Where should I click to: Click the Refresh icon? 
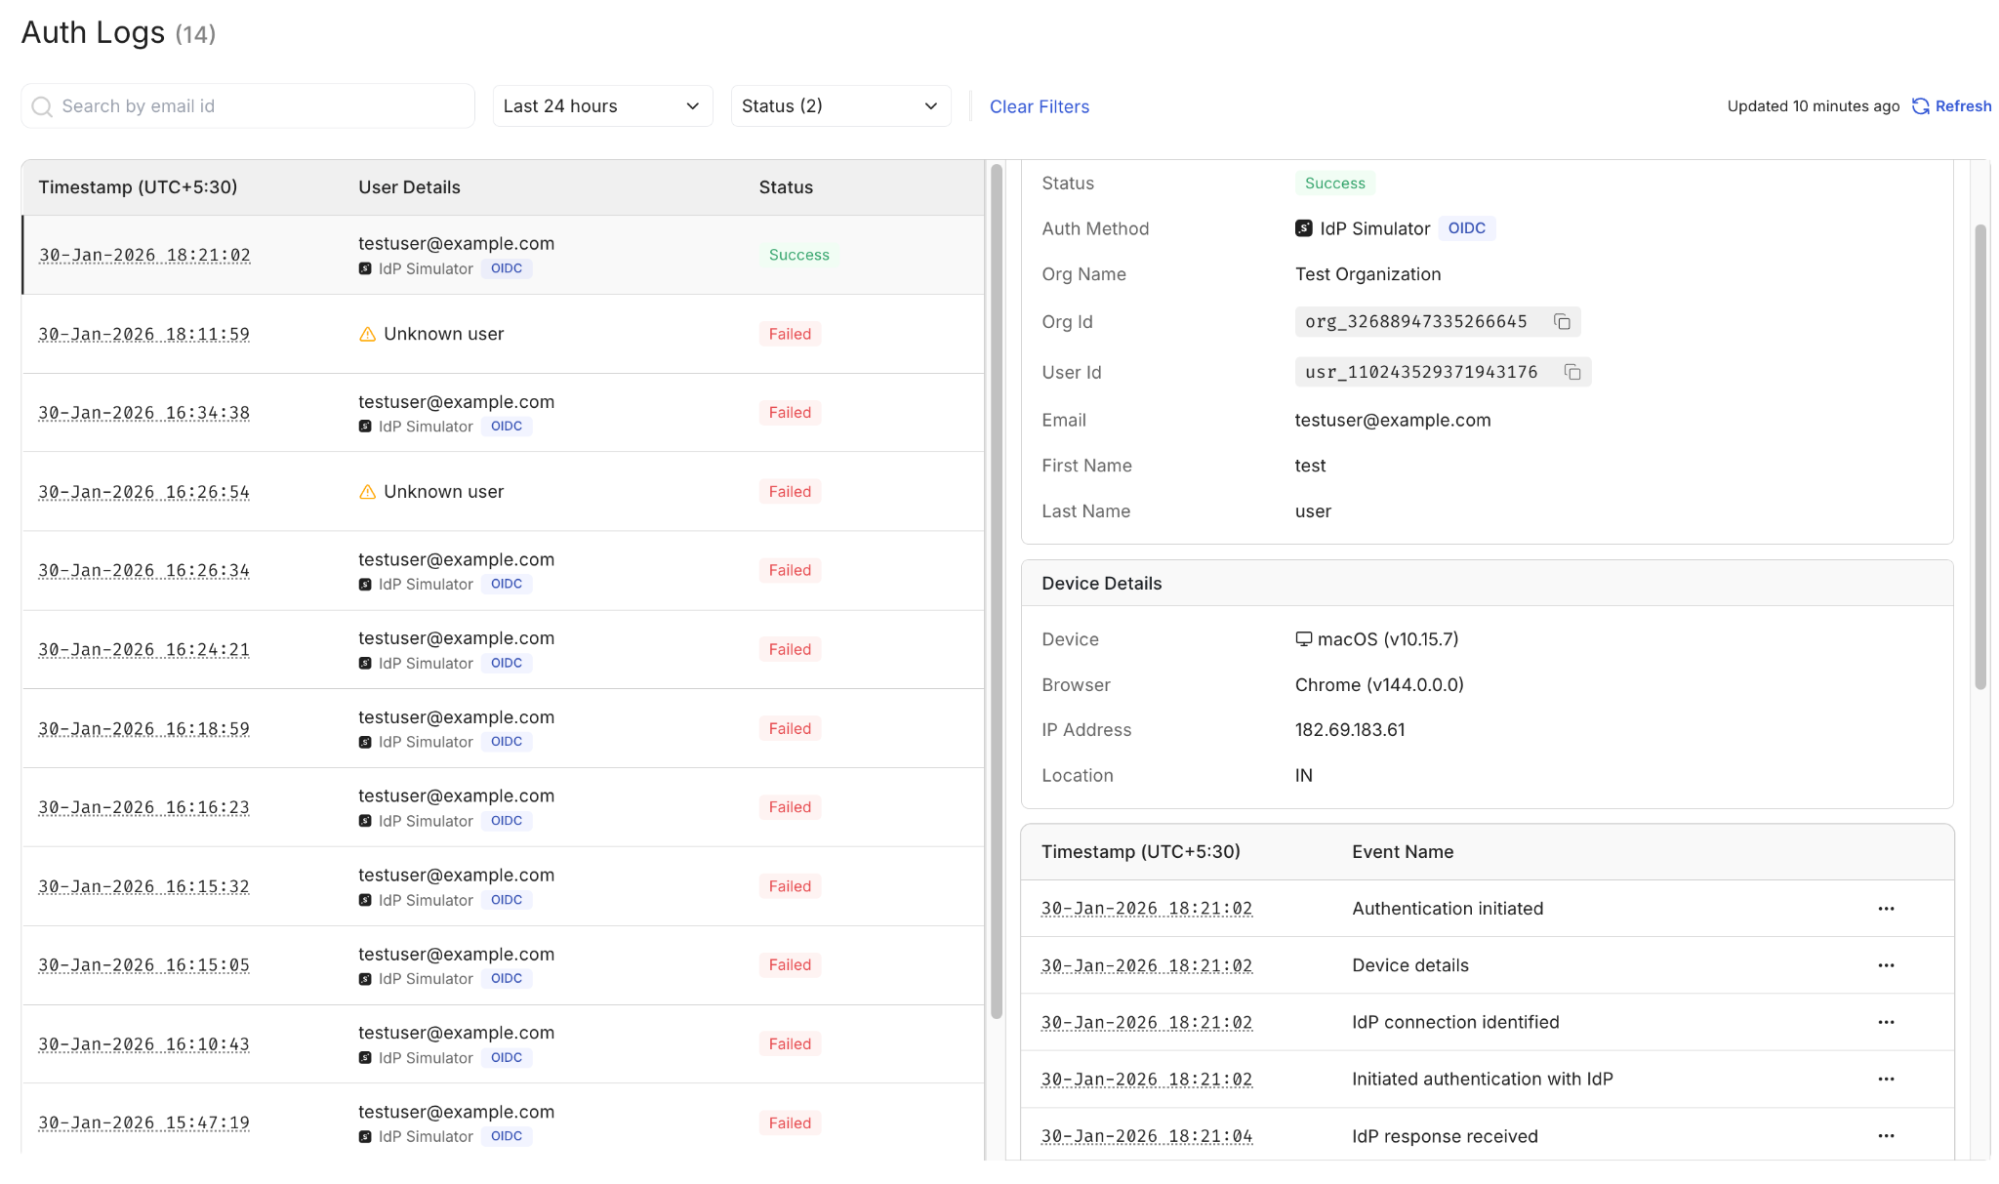pos(1920,106)
